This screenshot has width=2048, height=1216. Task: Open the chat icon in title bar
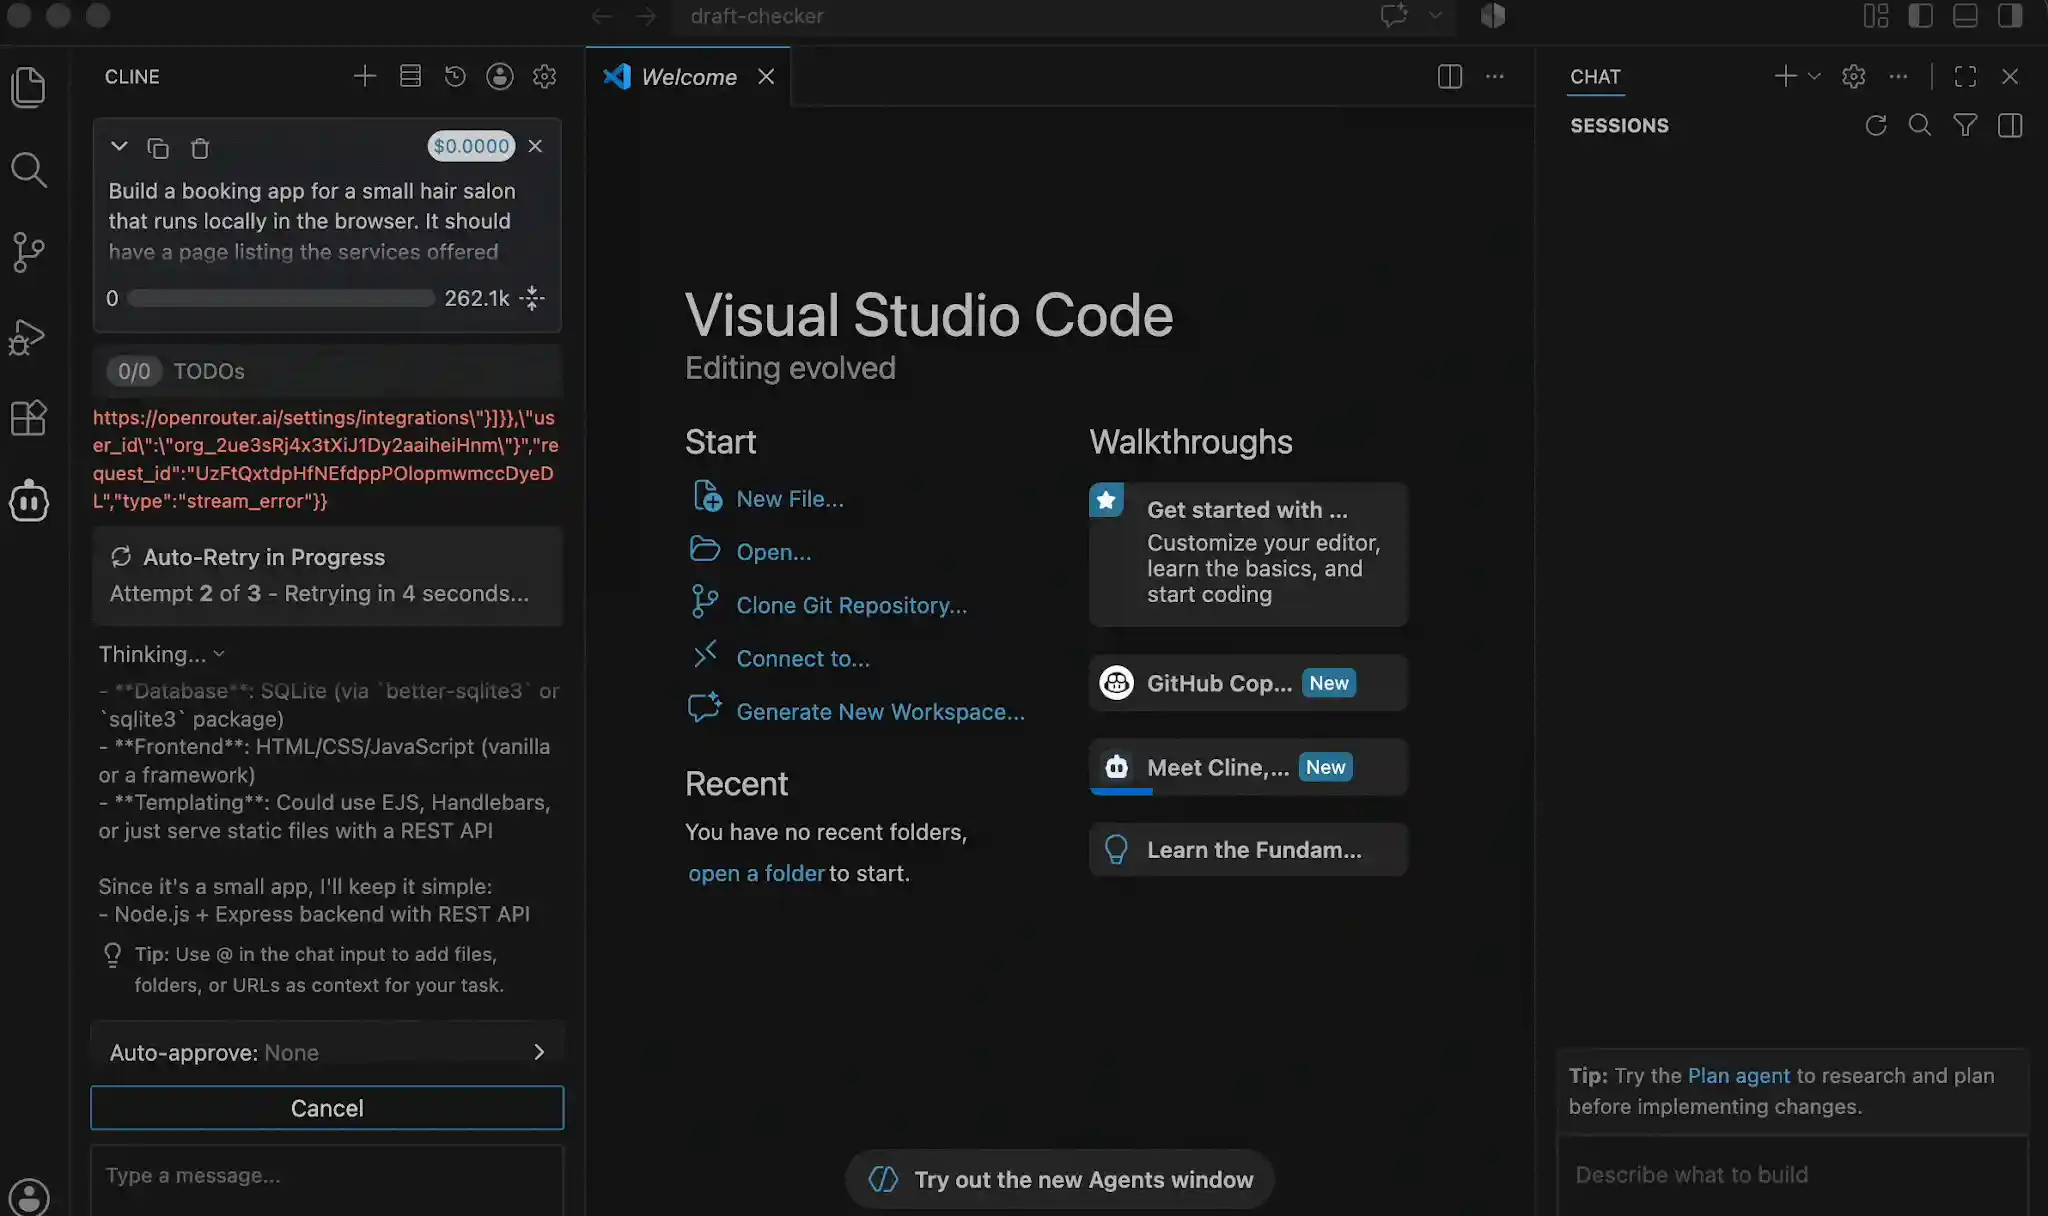pyautogui.click(x=1395, y=16)
